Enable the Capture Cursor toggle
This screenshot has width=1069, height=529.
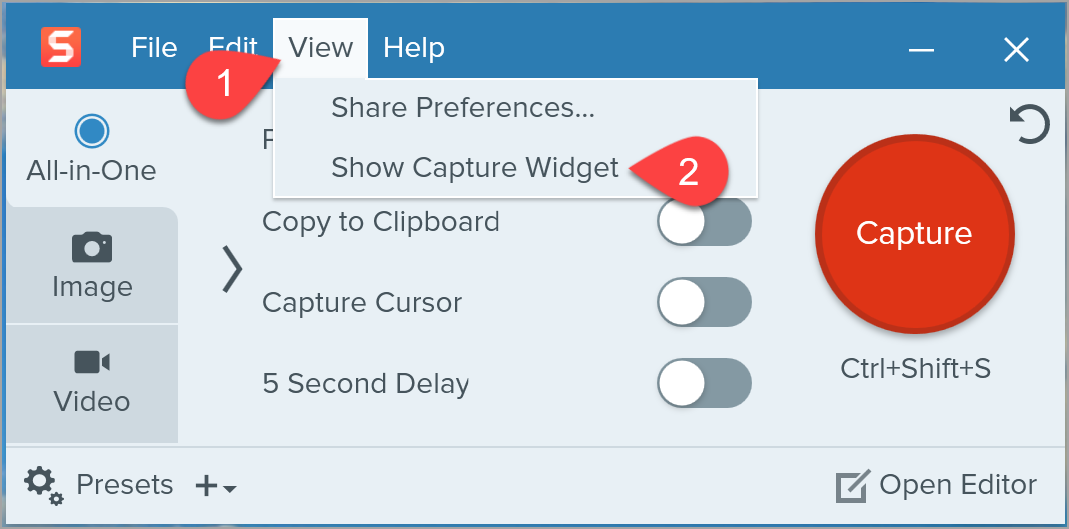point(704,302)
